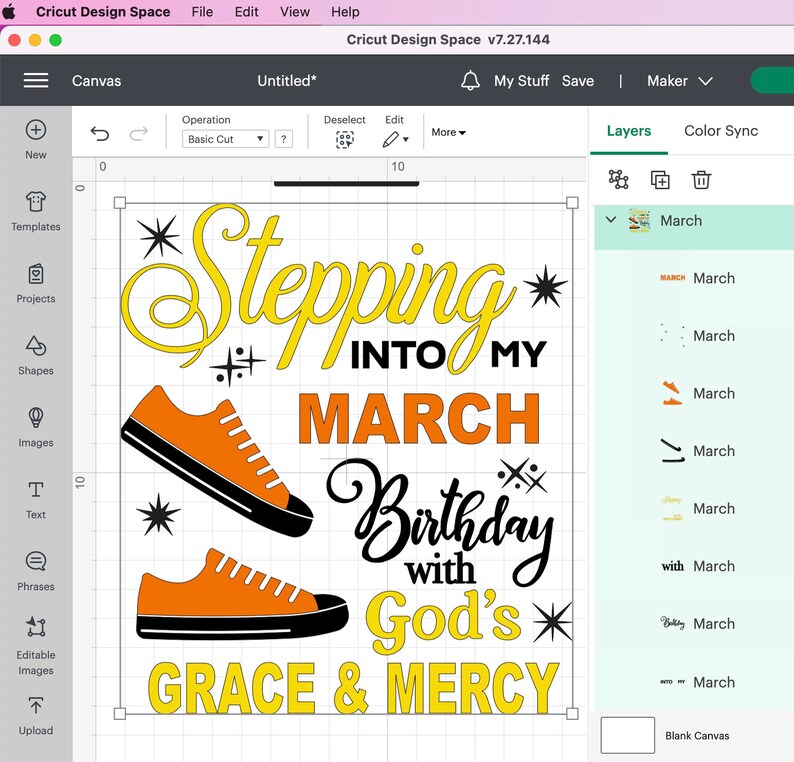The image size is (794, 762).
Task: Click the bottom-right selection handle
Action: tap(572, 713)
